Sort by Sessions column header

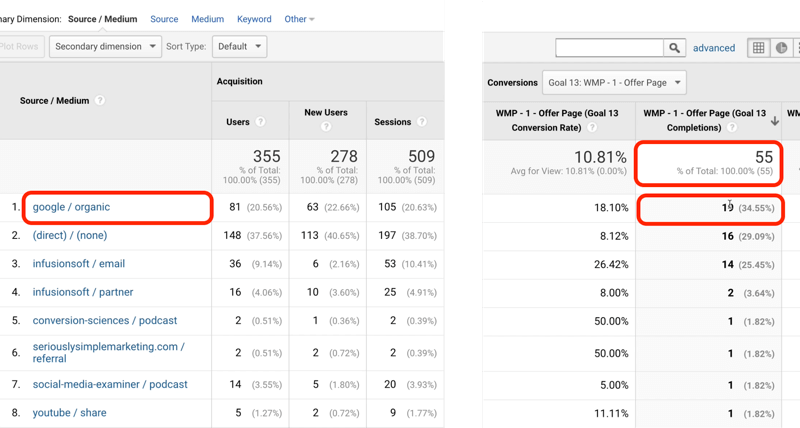pos(392,122)
